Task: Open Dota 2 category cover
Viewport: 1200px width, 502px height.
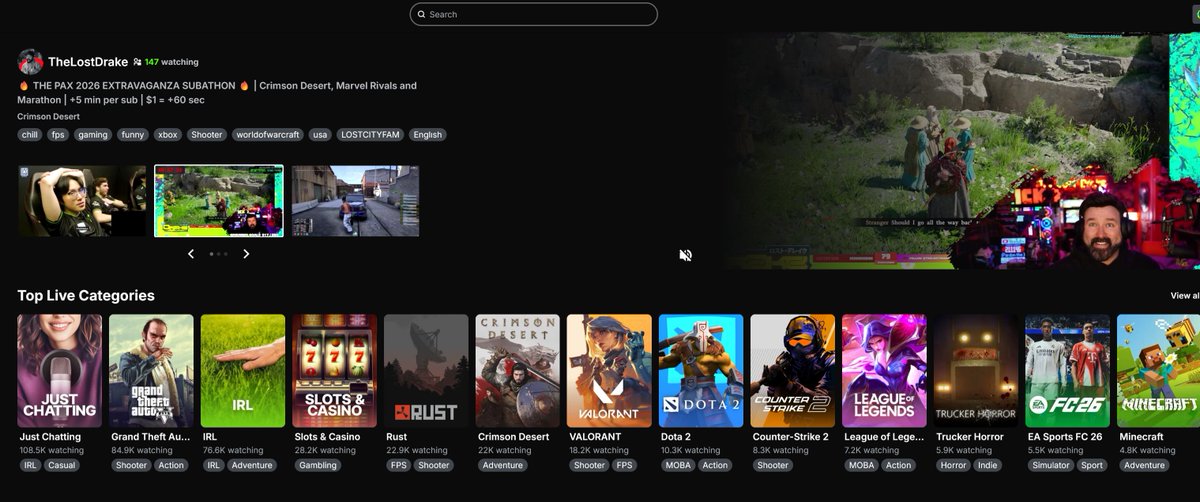Action: [701, 371]
